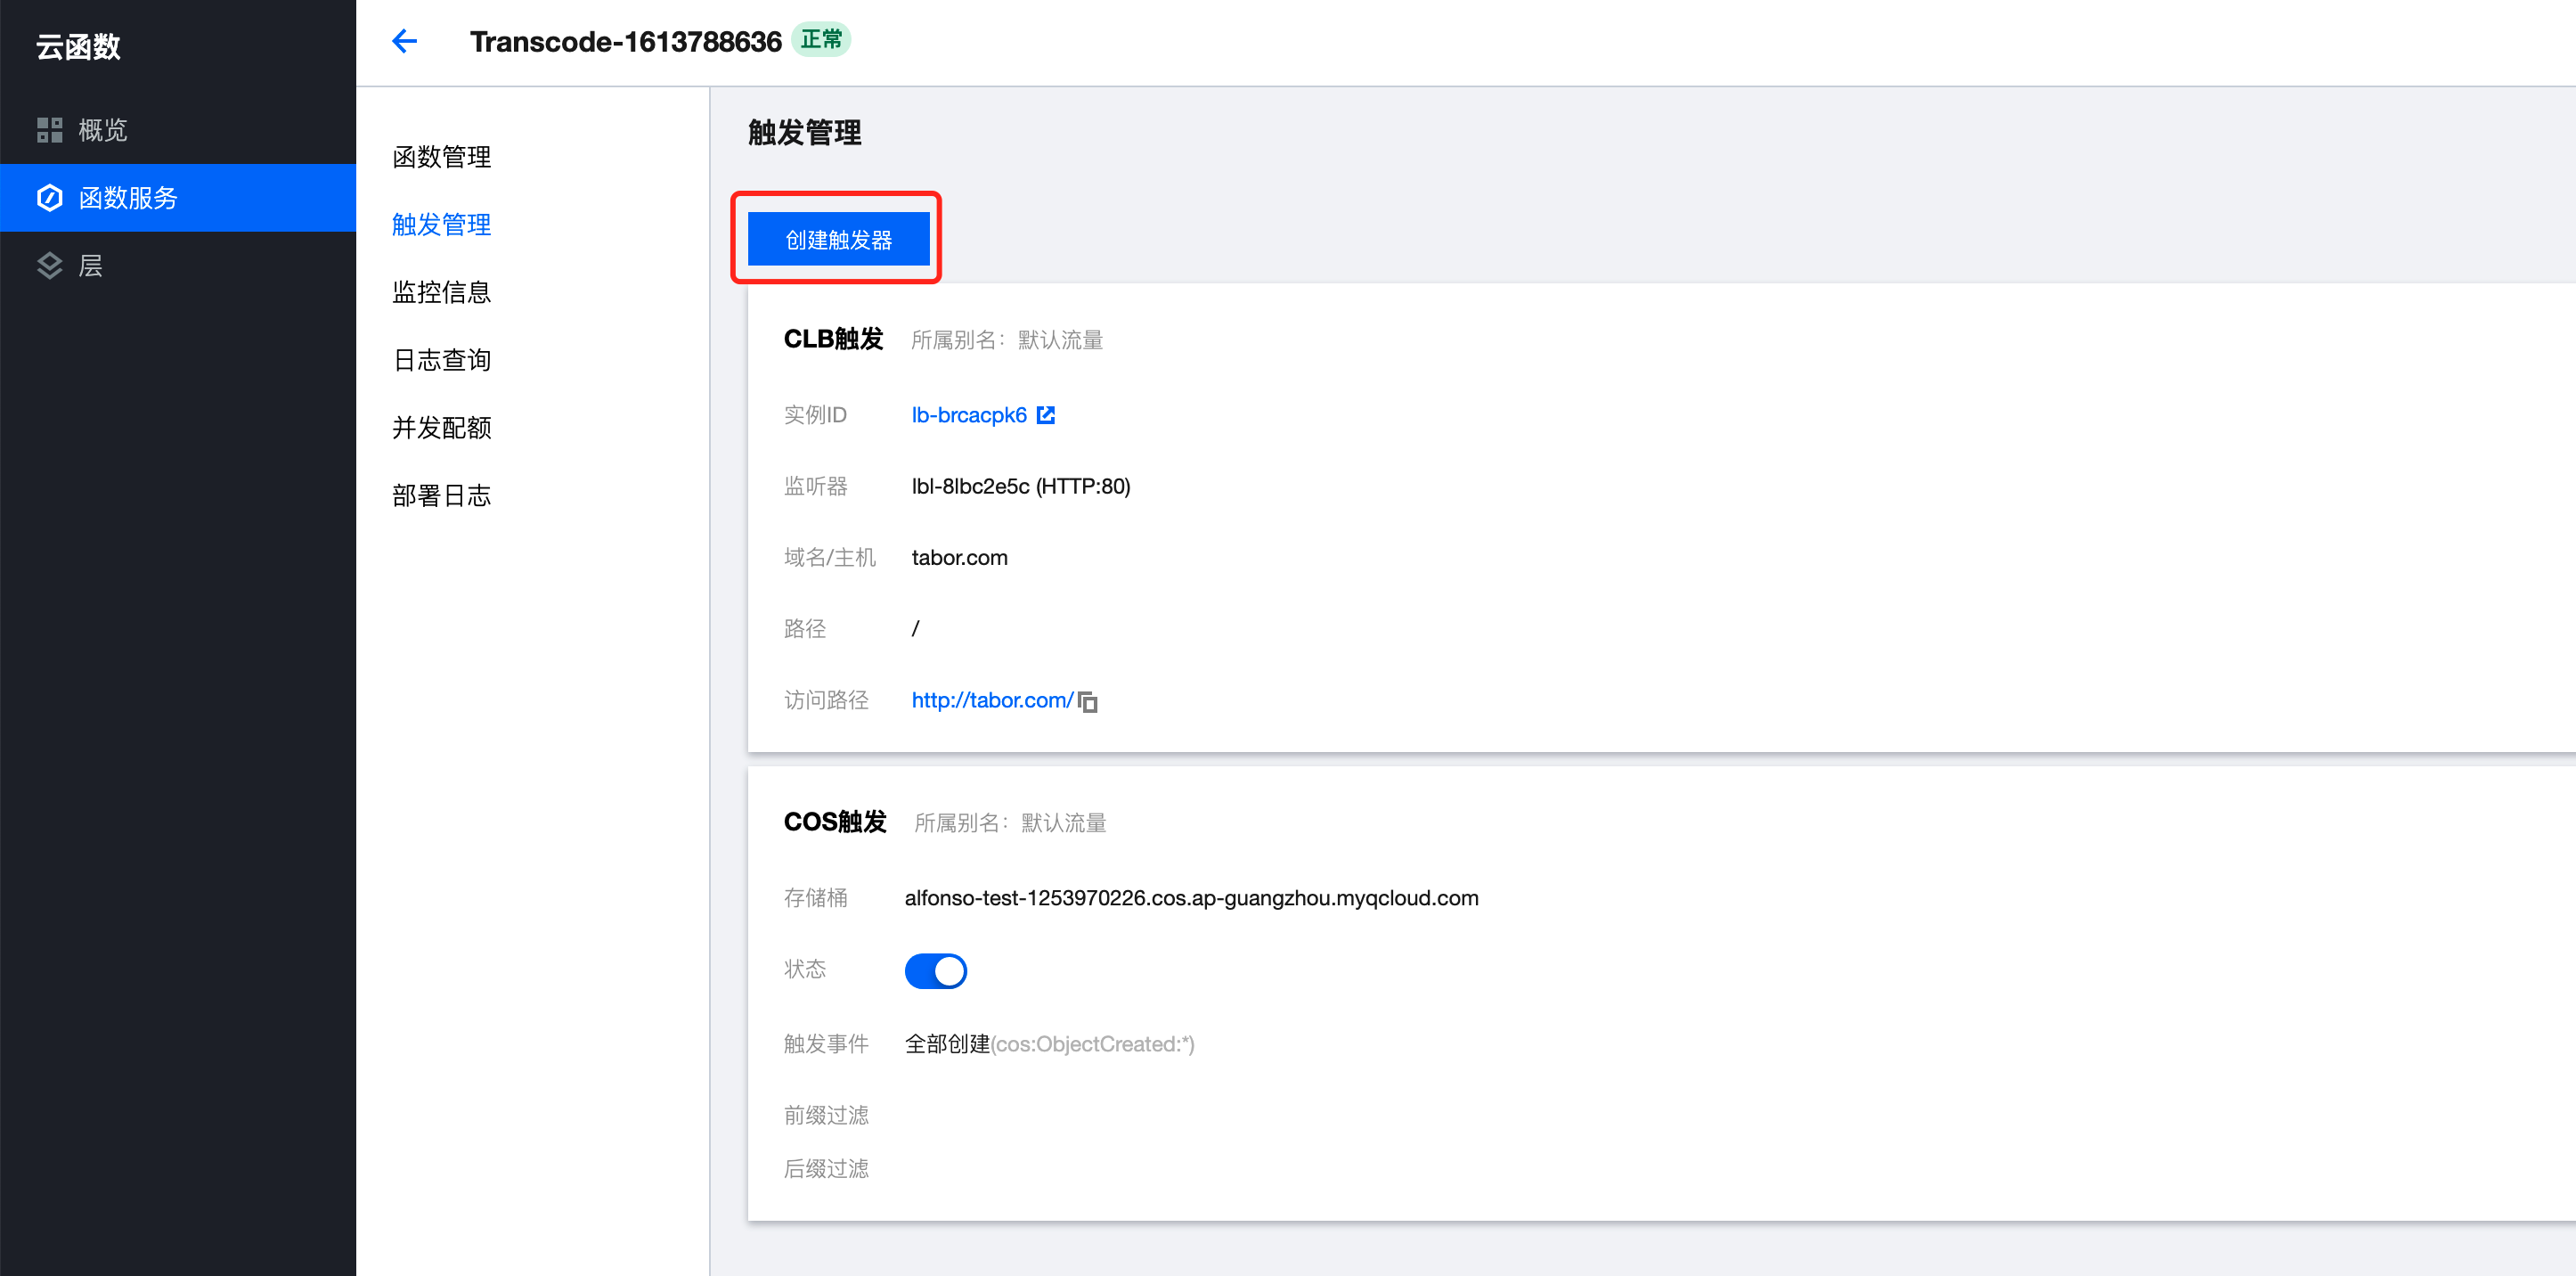Click the 后缀过滤 label

coord(826,1170)
